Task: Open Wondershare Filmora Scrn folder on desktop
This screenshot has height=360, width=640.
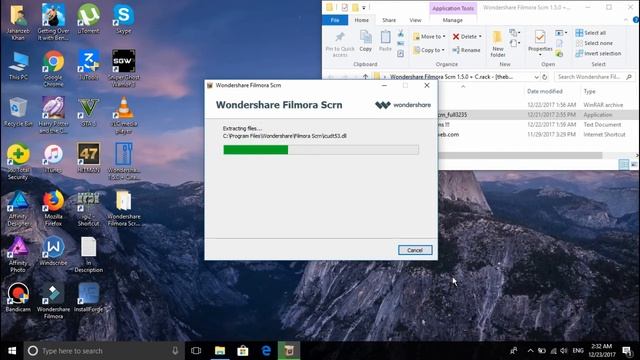Action: click(124, 208)
